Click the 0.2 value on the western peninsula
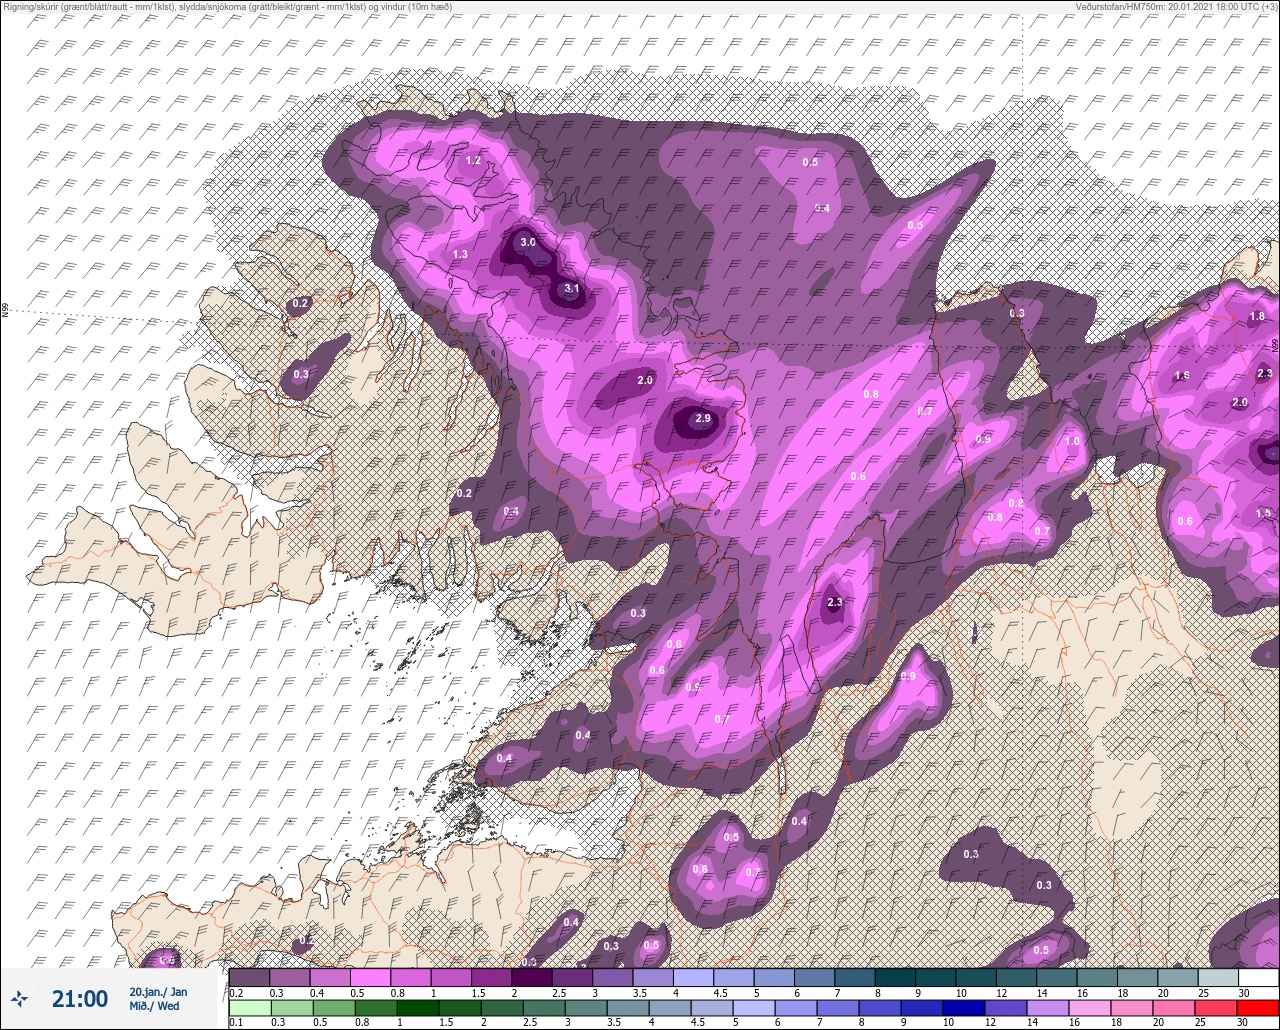This screenshot has height=1030, width=1280. (x=300, y=303)
